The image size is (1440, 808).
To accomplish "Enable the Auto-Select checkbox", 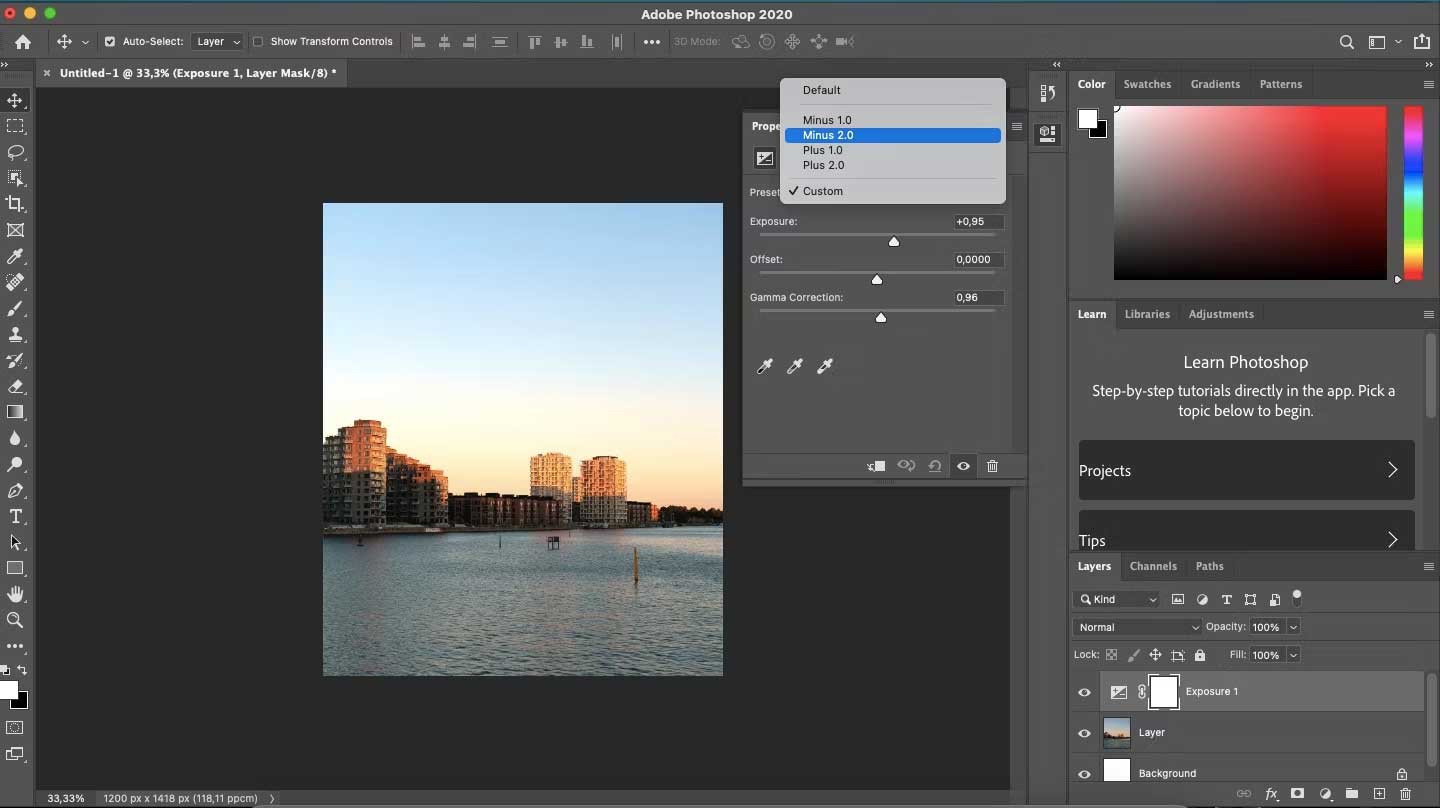I will (x=110, y=42).
